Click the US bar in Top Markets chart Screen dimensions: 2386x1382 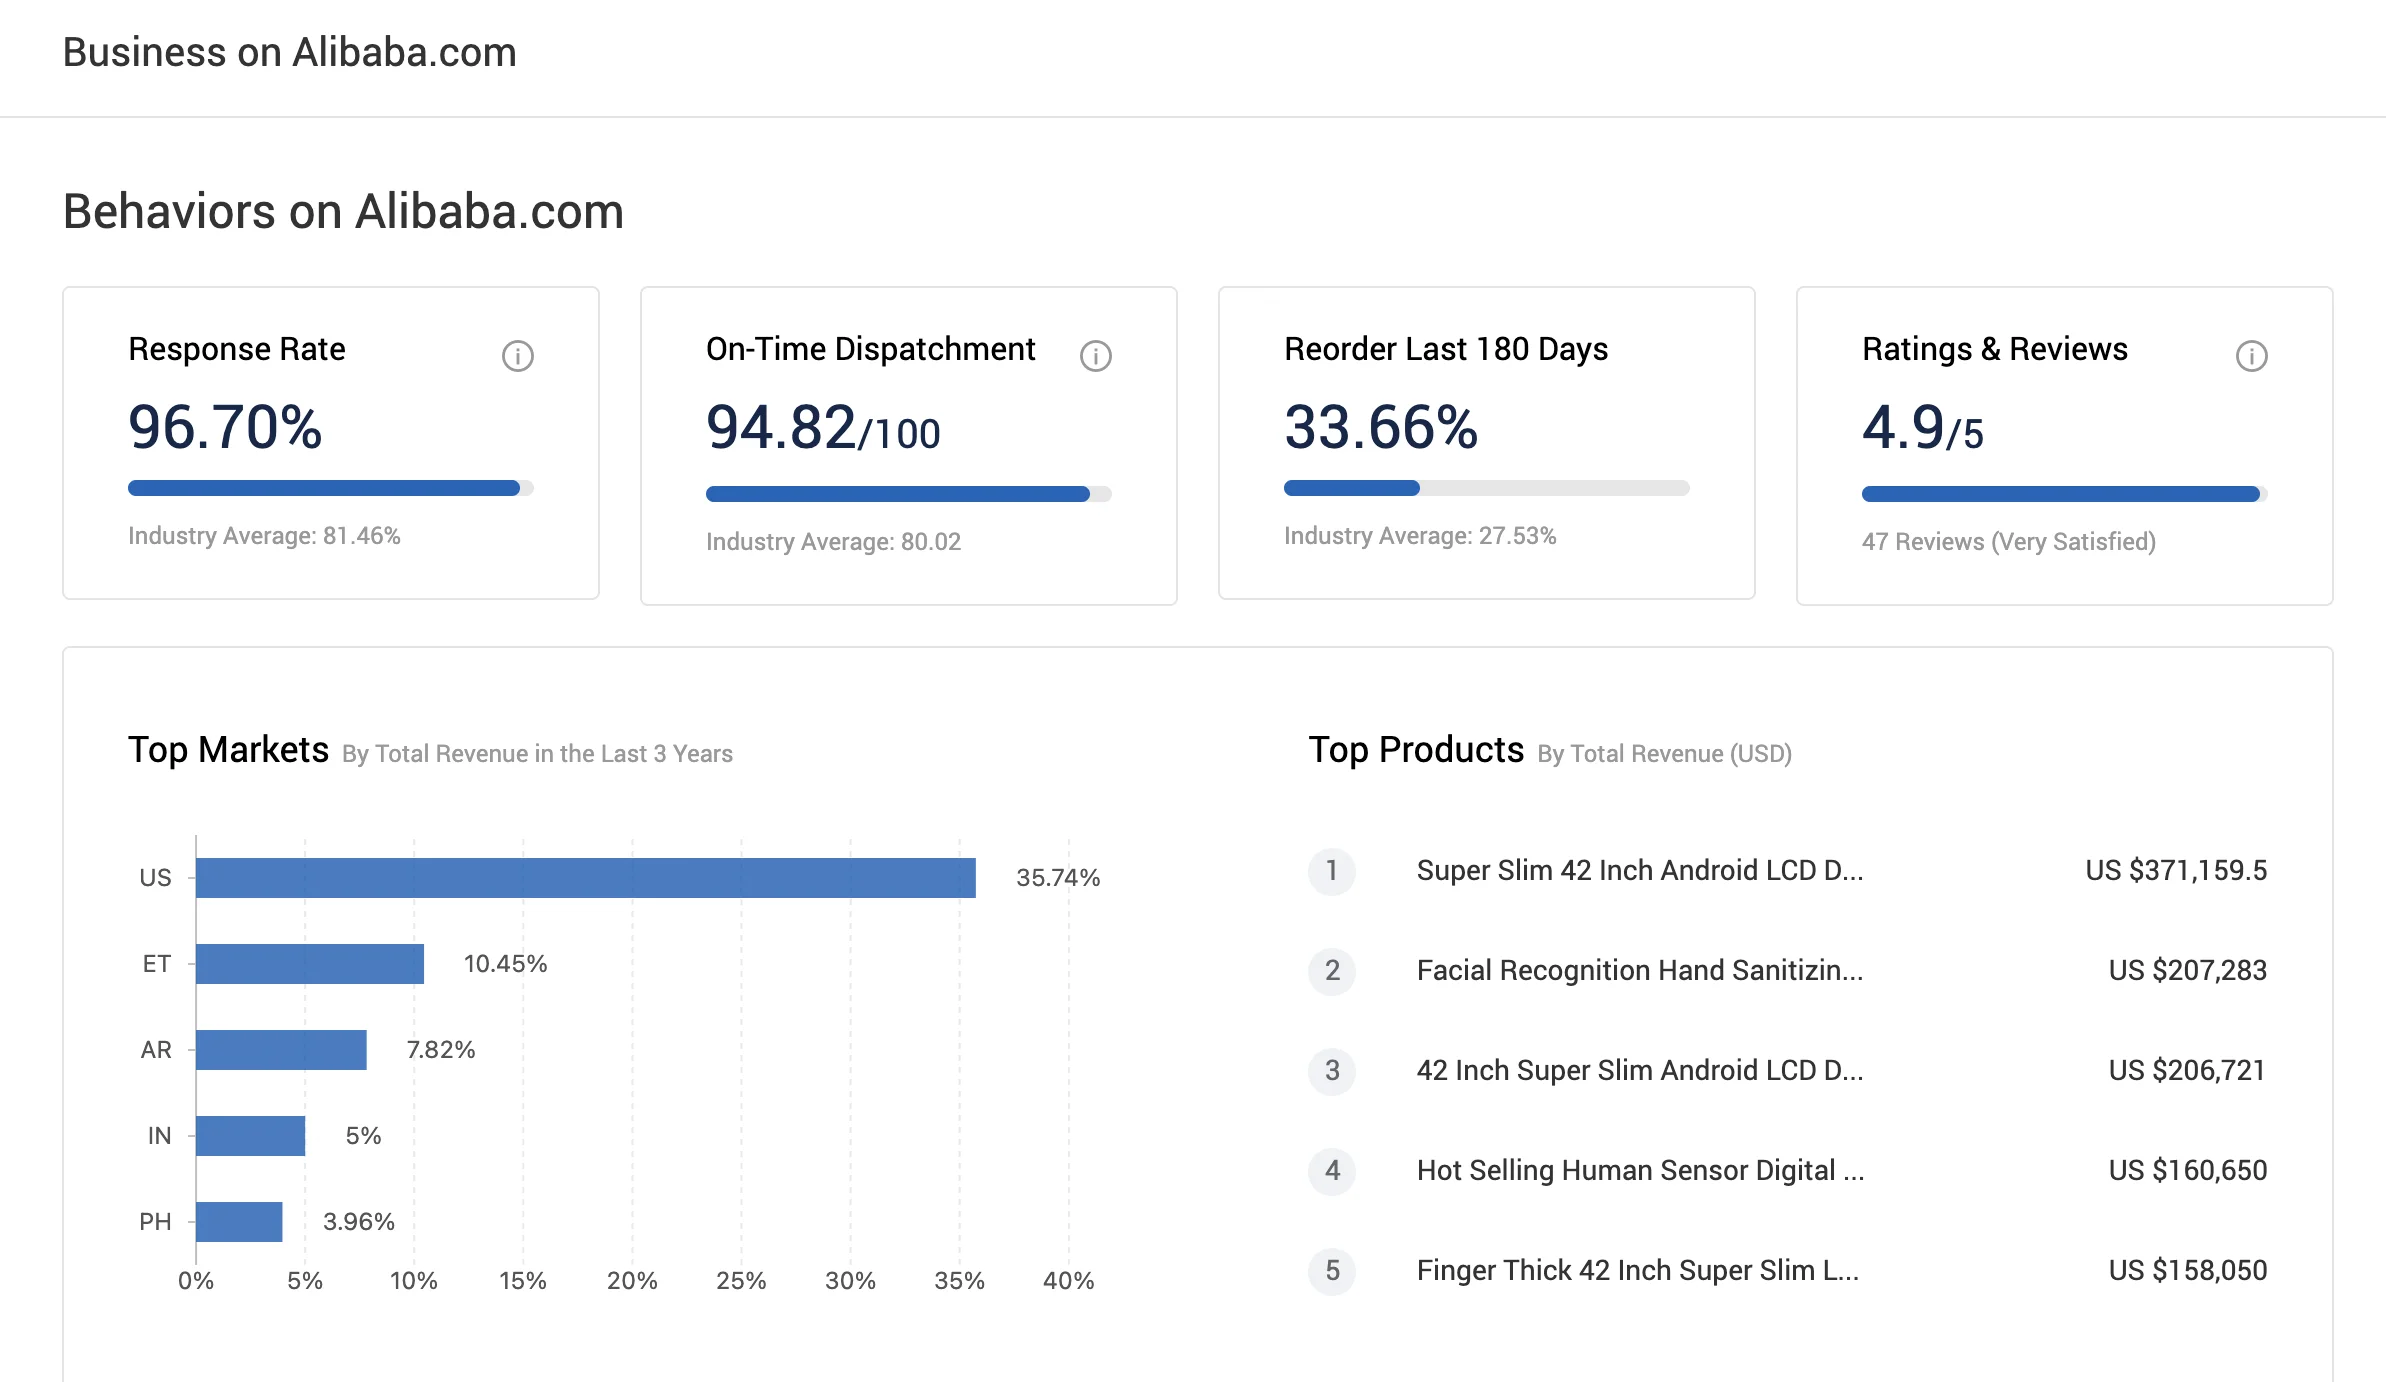(585, 877)
